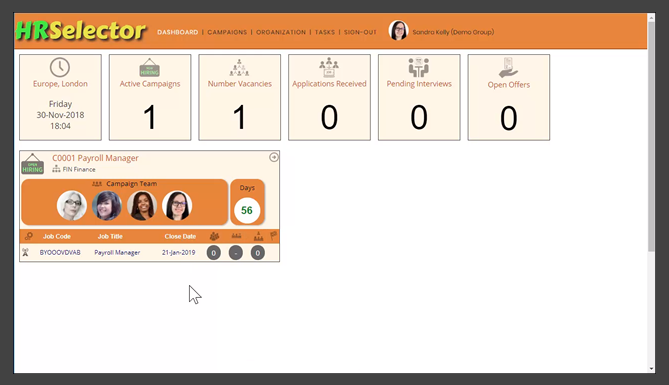The height and width of the screenshot is (385, 669).
Task: Open the Active Campaigns count tile
Action: [x=150, y=97]
